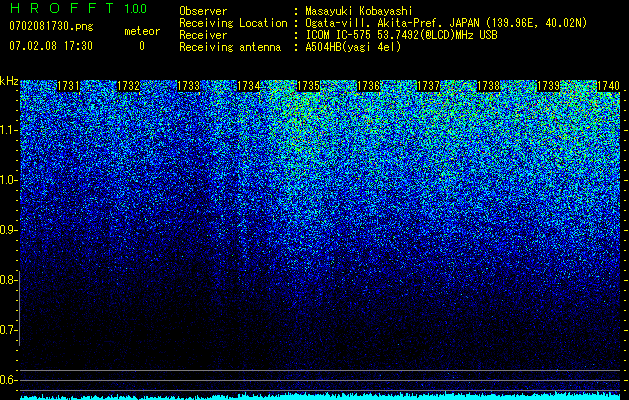Click the 1739 time marker
The height and width of the screenshot is (400, 629).
pos(548,86)
